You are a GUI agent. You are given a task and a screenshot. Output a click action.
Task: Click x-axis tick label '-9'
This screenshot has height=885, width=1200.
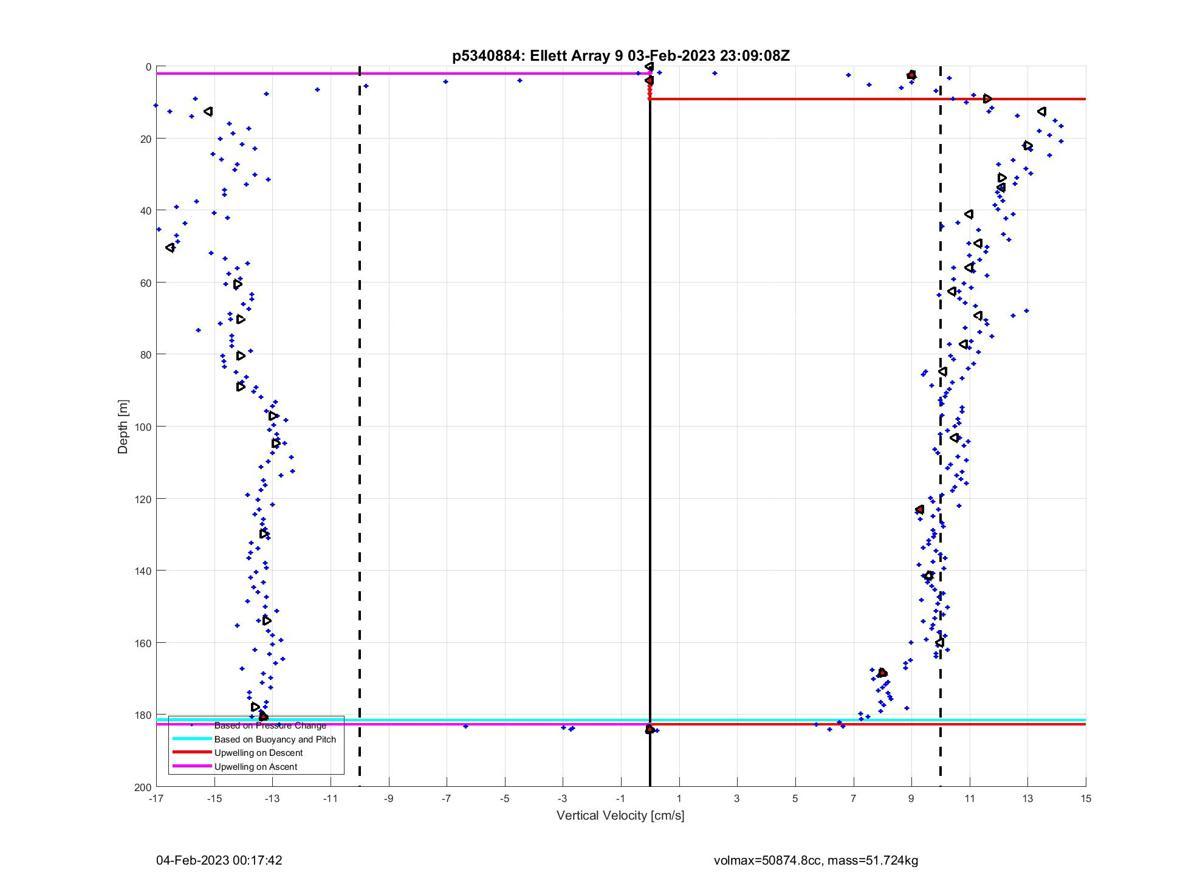click(x=389, y=798)
